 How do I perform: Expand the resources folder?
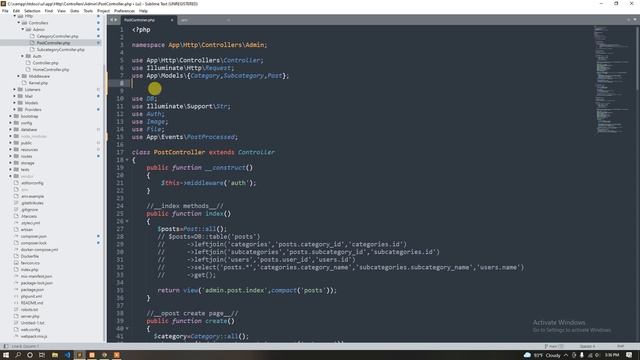tap(10, 149)
